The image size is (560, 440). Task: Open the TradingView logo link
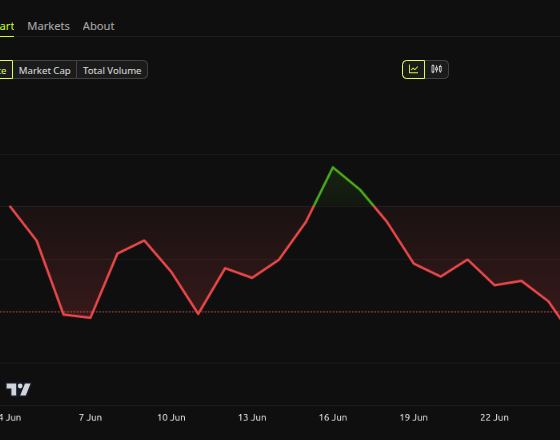(x=18, y=389)
